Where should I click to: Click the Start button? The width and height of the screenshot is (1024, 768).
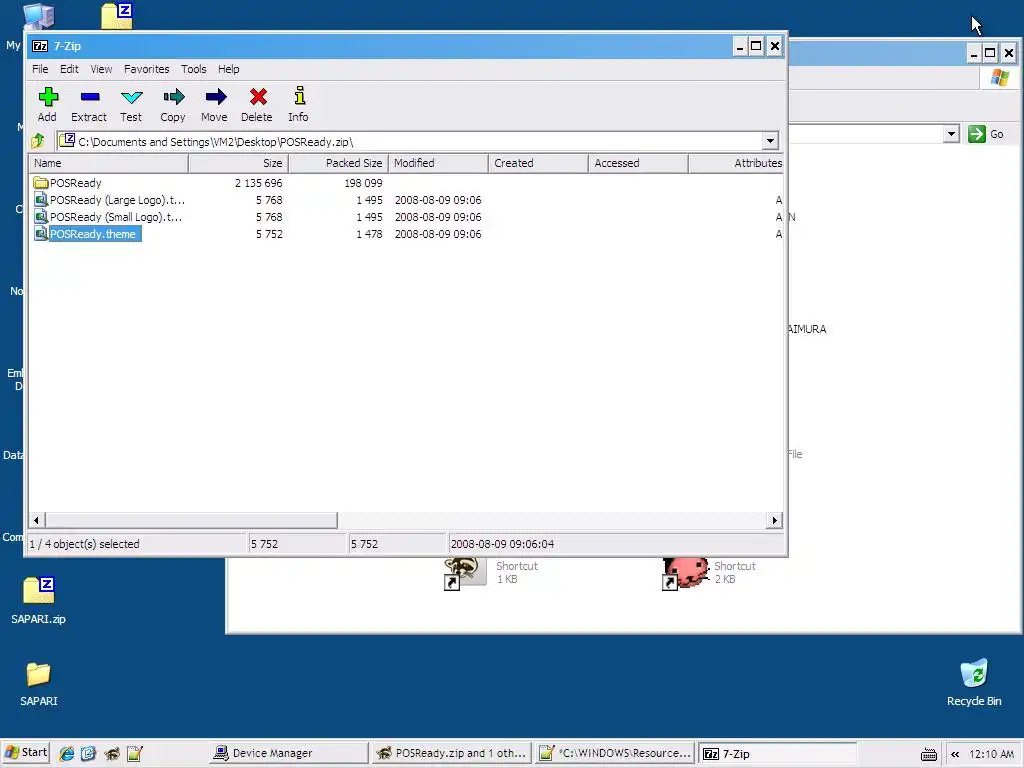pos(26,753)
